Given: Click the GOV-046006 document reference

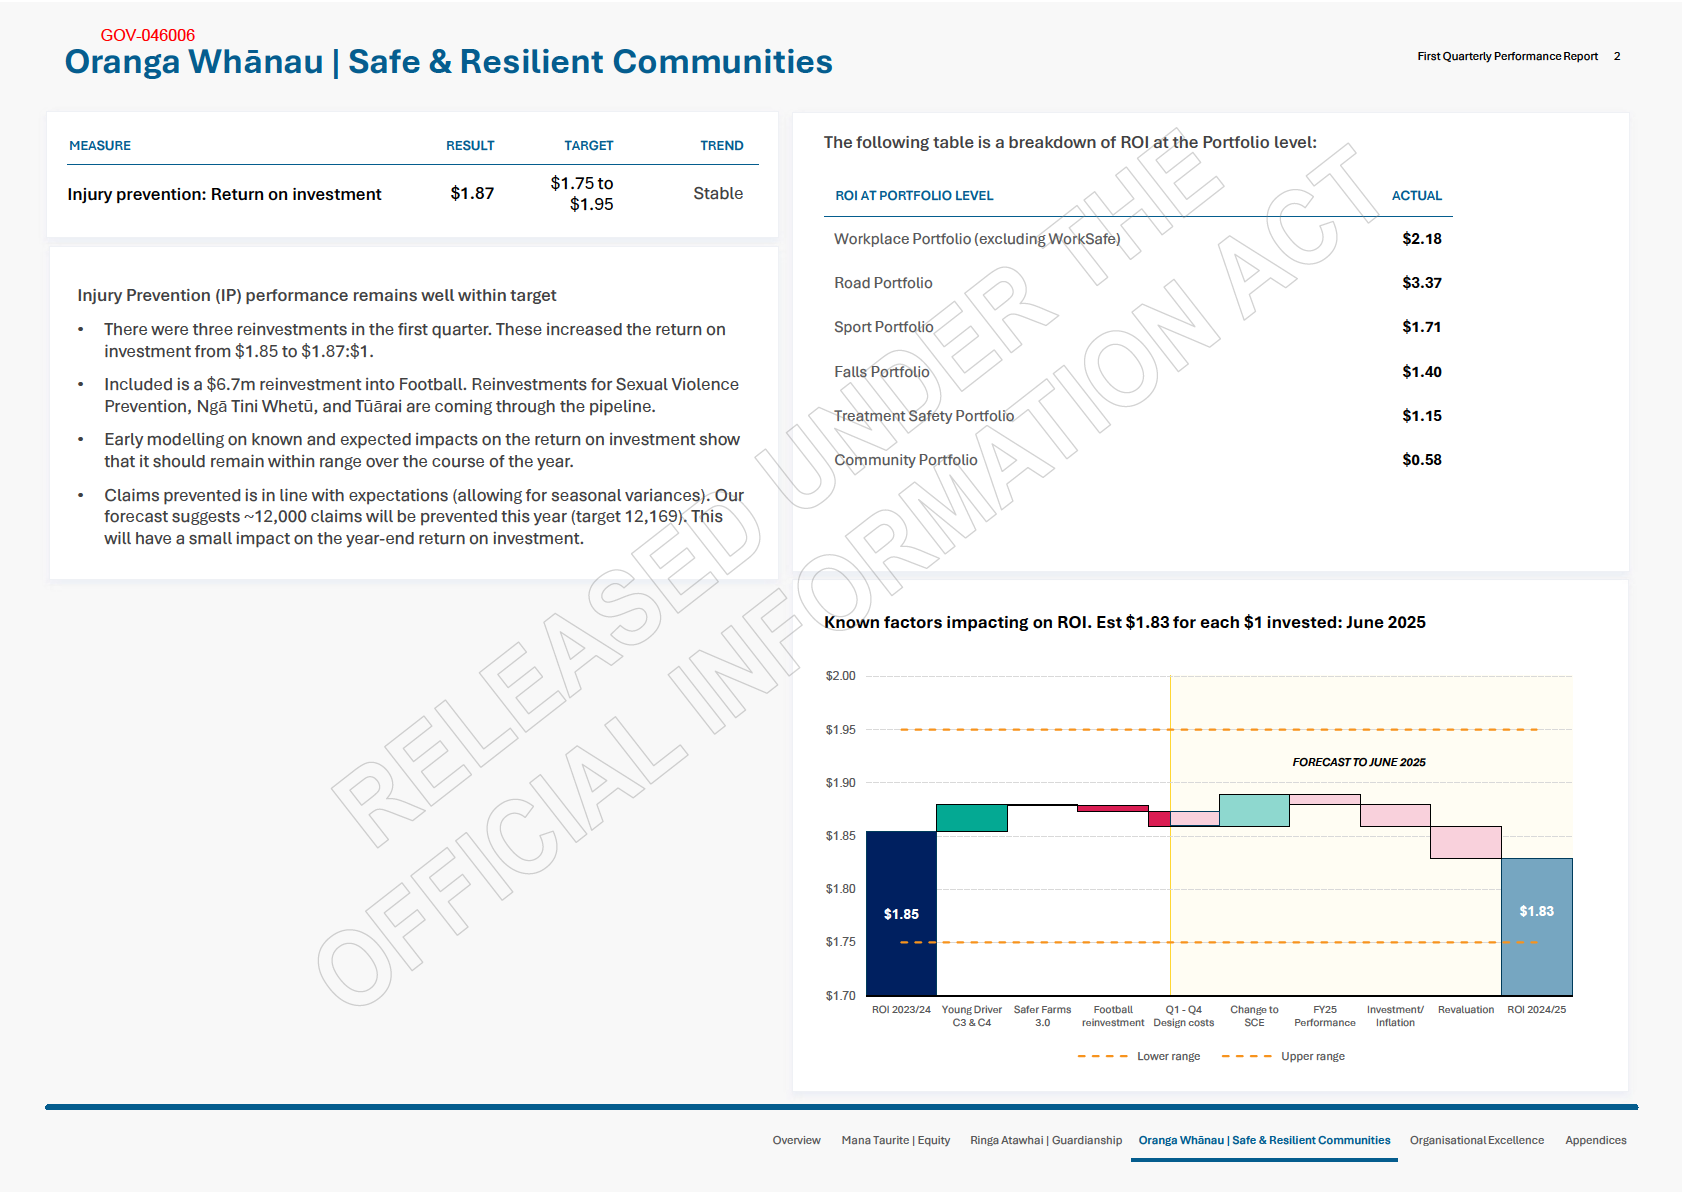Looking at the screenshot, I should pyautogui.click(x=148, y=35).
